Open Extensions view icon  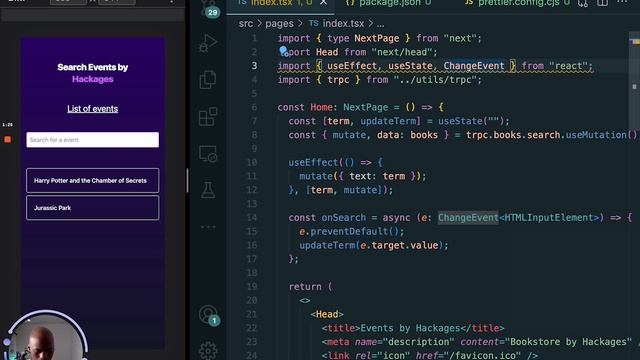208,117
